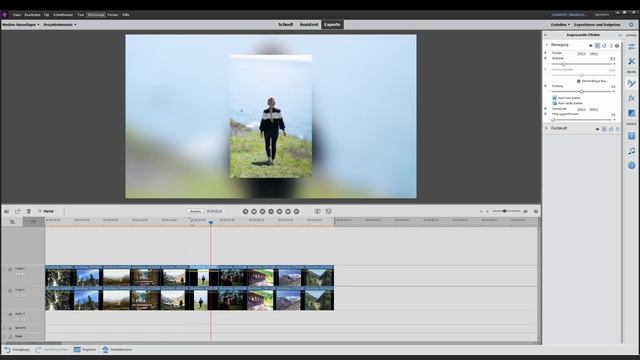Click Nach rechts drehen
This screenshot has height=360, width=640.
567,103
